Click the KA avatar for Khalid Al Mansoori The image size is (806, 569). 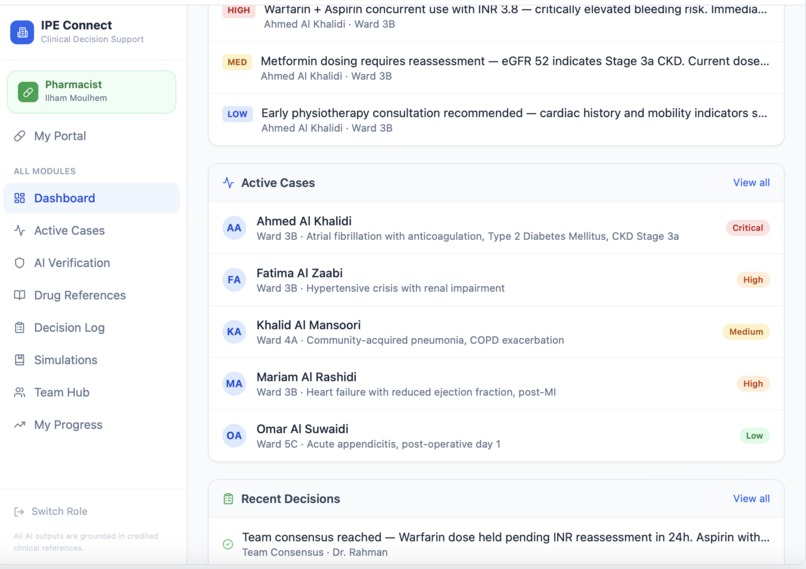pyautogui.click(x=234, y=332)
